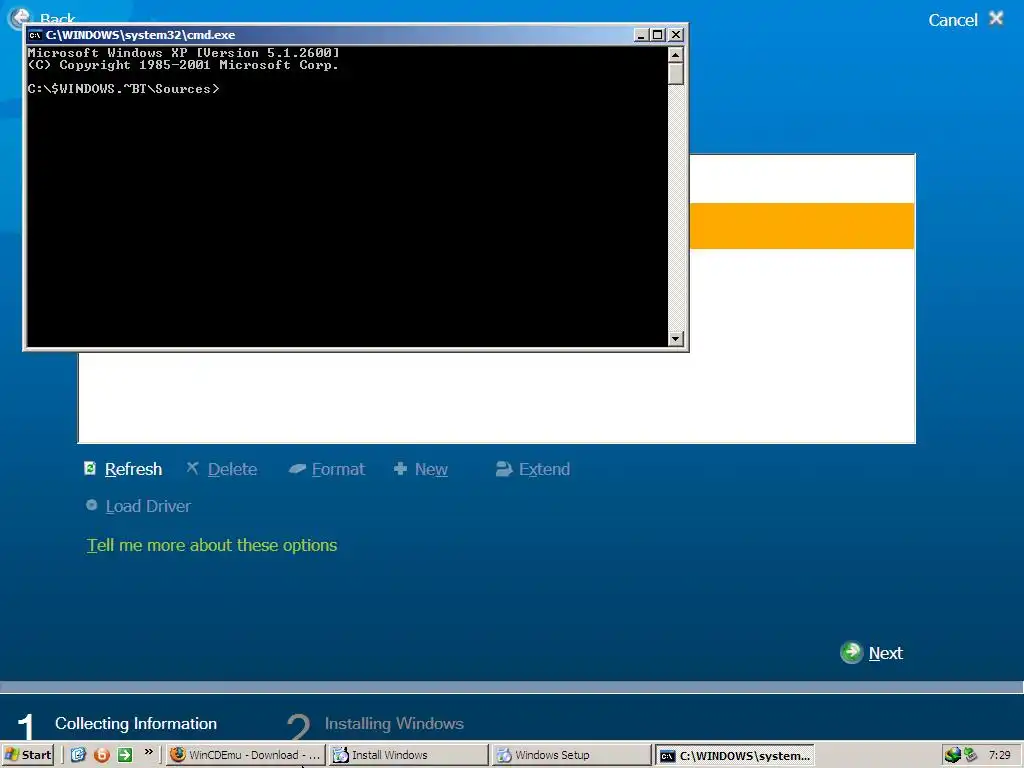Minimize the cmd.exe window

coord(641,35)
